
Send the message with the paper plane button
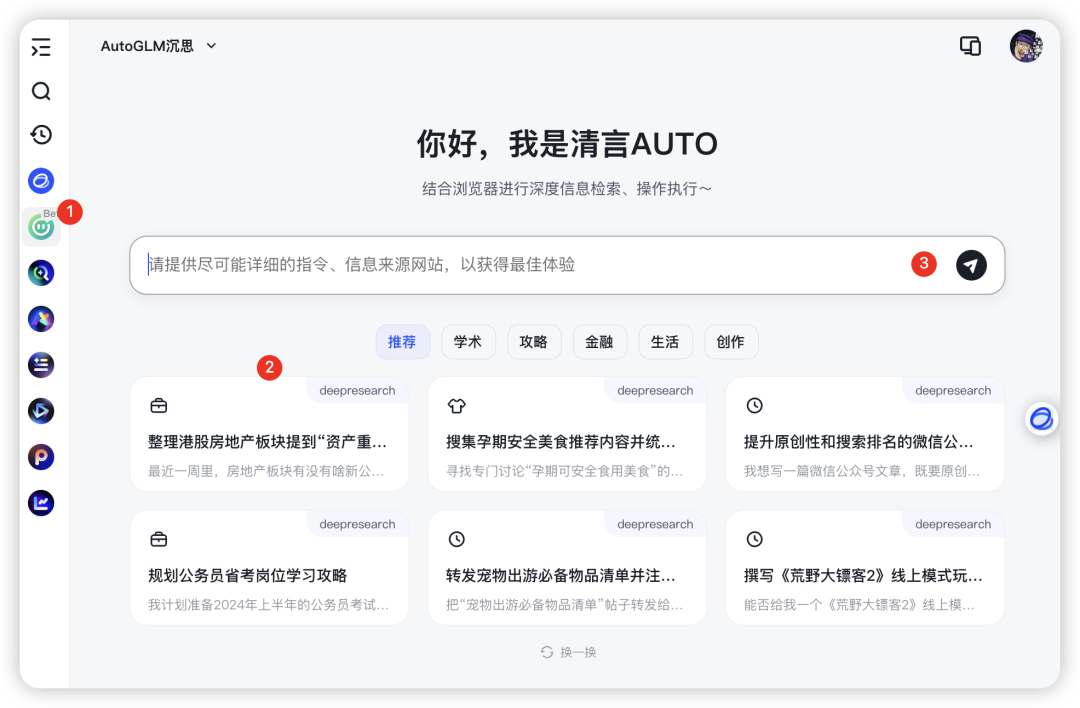pos(970,265)
